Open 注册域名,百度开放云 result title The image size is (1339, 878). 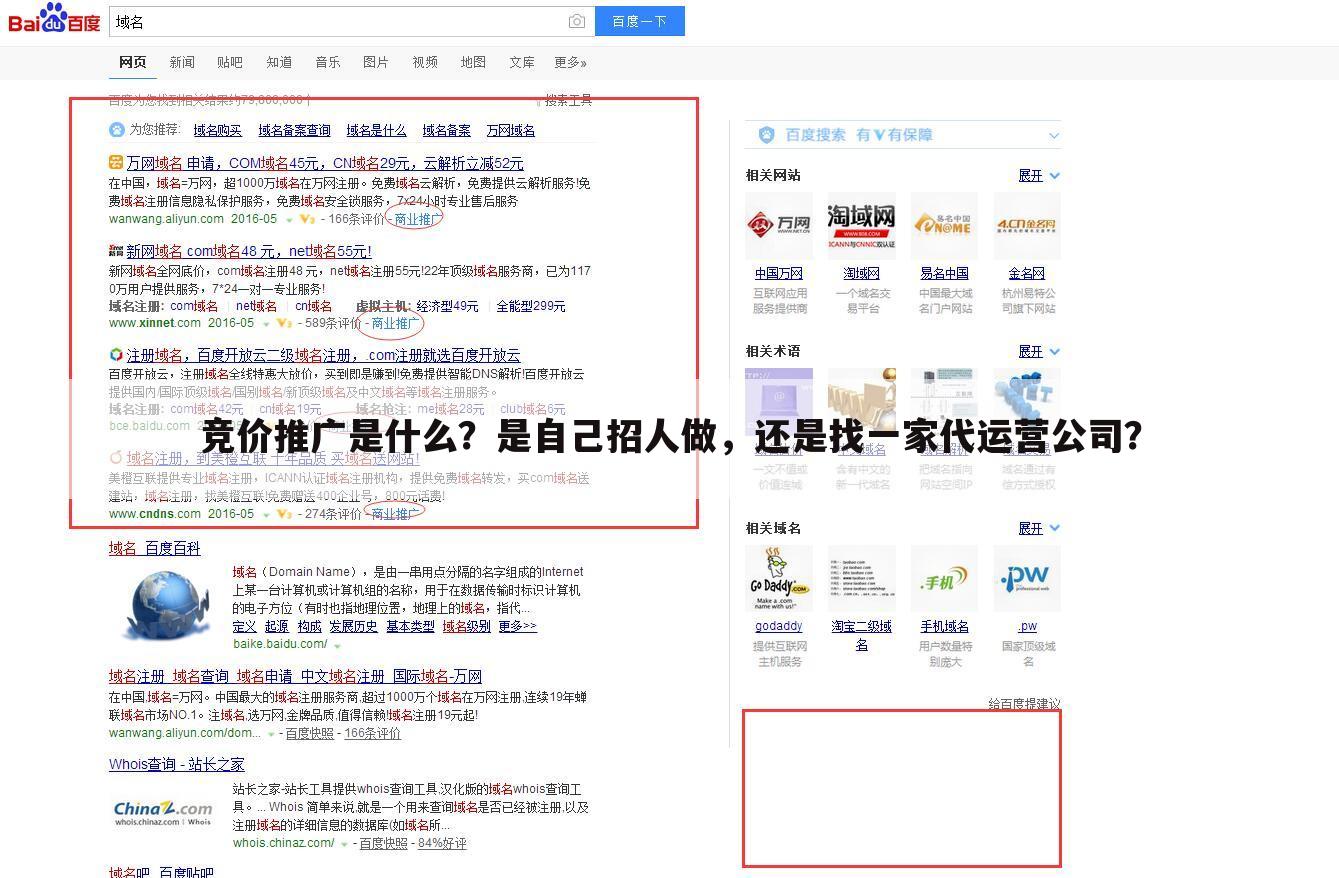(x=323, y=355)
